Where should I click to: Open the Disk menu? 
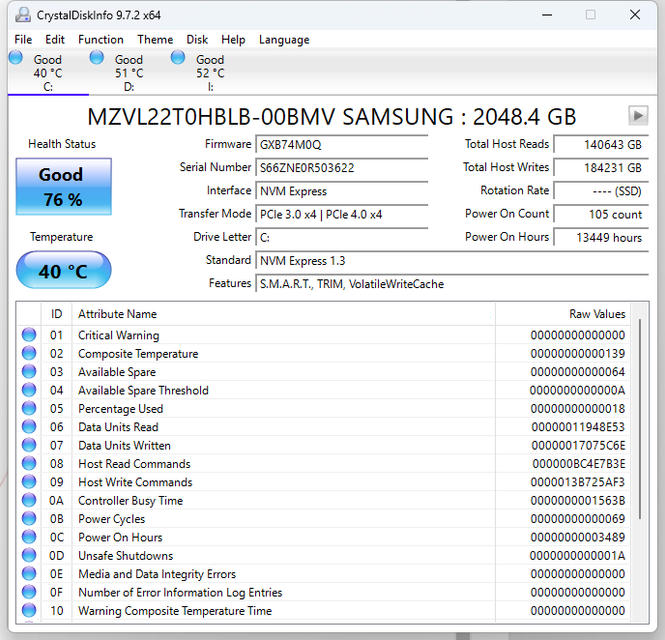197,40
